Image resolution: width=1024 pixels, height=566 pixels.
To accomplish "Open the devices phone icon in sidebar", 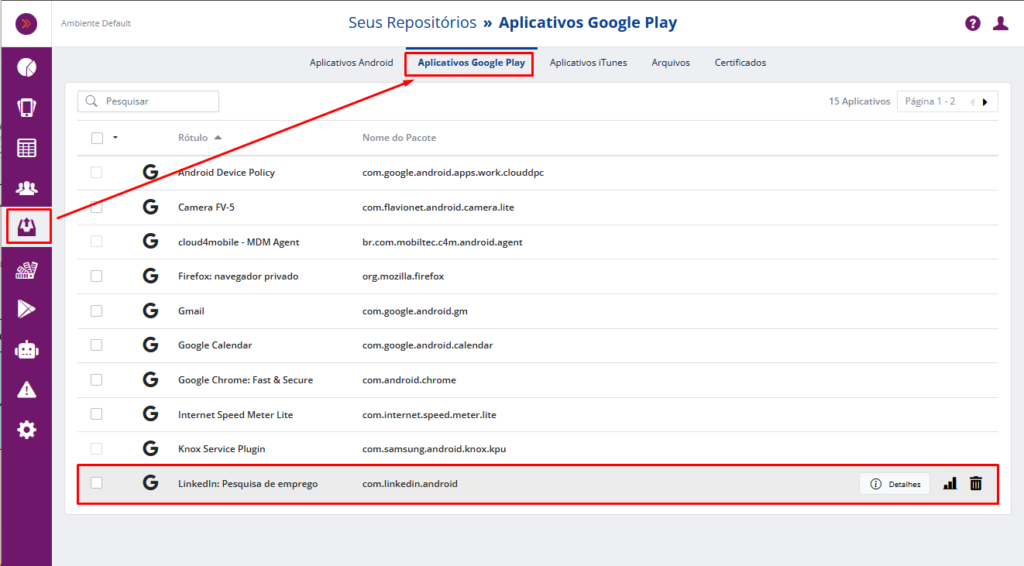I will tap(26, 107).
